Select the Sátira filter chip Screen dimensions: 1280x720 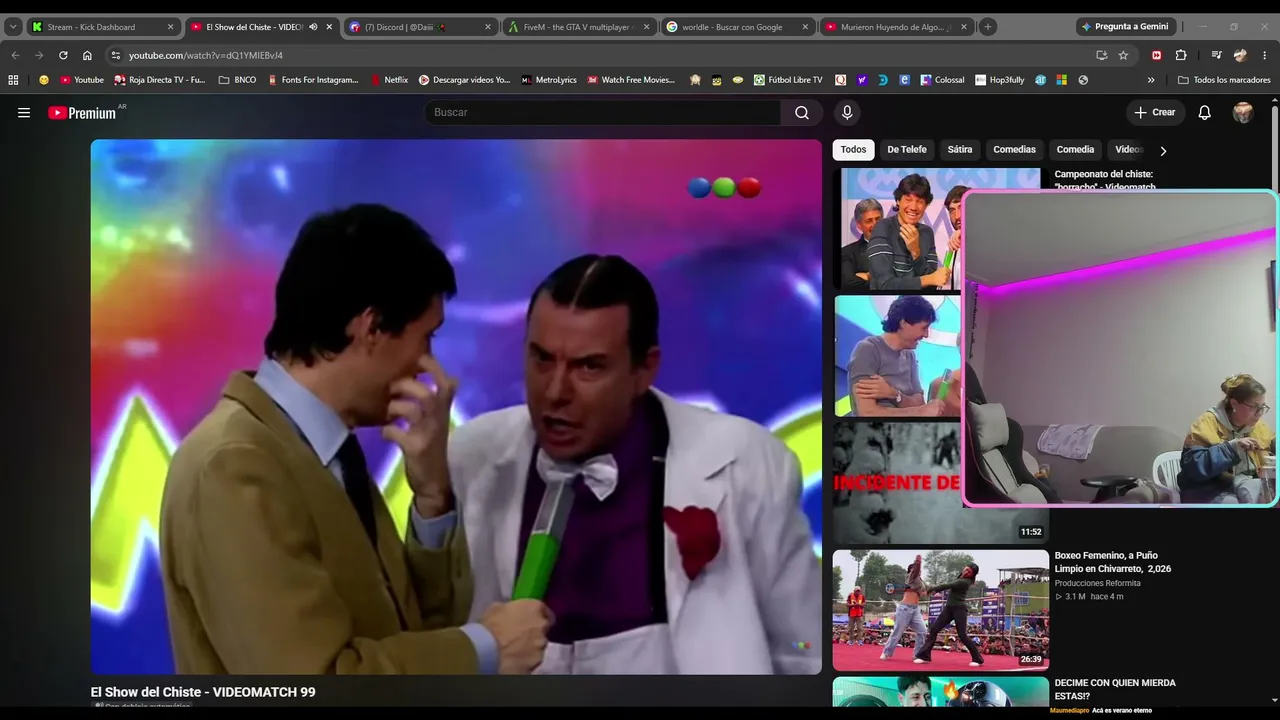click(x=960, y=150)
